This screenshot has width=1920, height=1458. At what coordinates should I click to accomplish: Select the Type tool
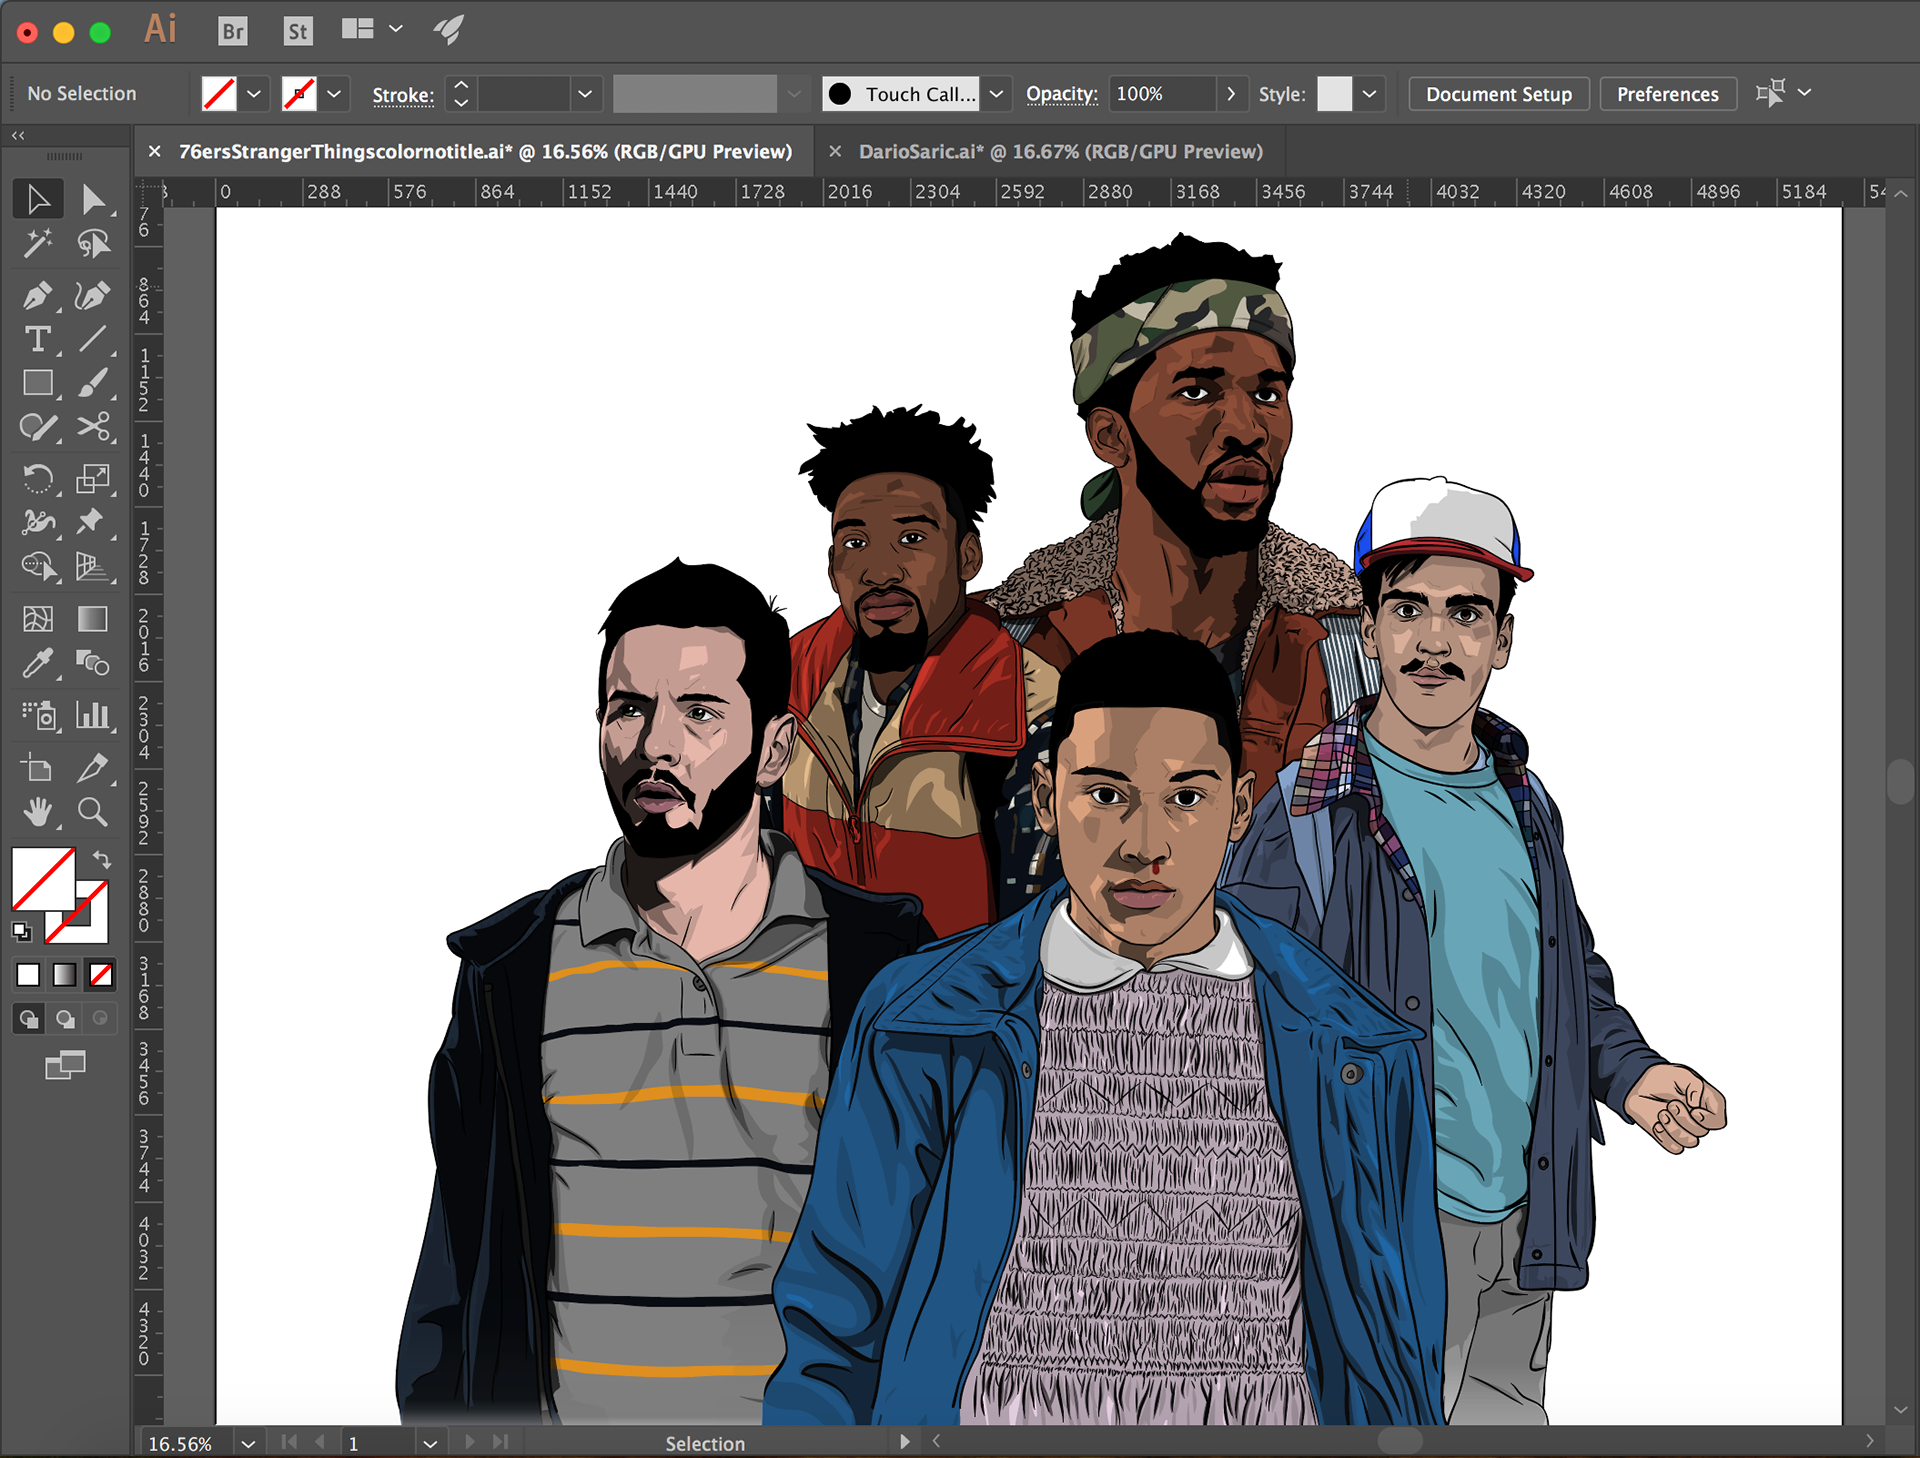click(x=38, y=340)
